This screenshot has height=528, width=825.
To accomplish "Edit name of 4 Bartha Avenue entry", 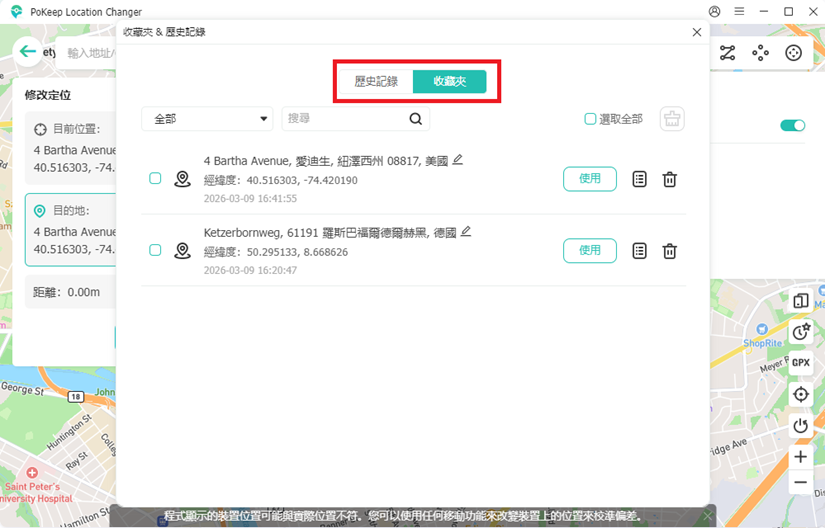I will point(458,160).
